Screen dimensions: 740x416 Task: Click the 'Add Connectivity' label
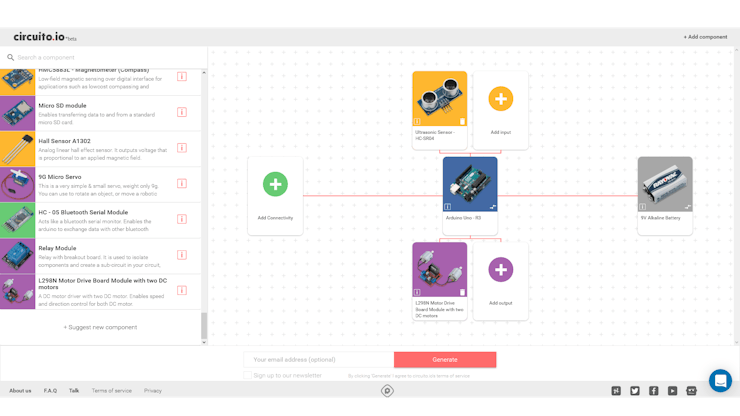pyautogui.click(x=275, y=218)
